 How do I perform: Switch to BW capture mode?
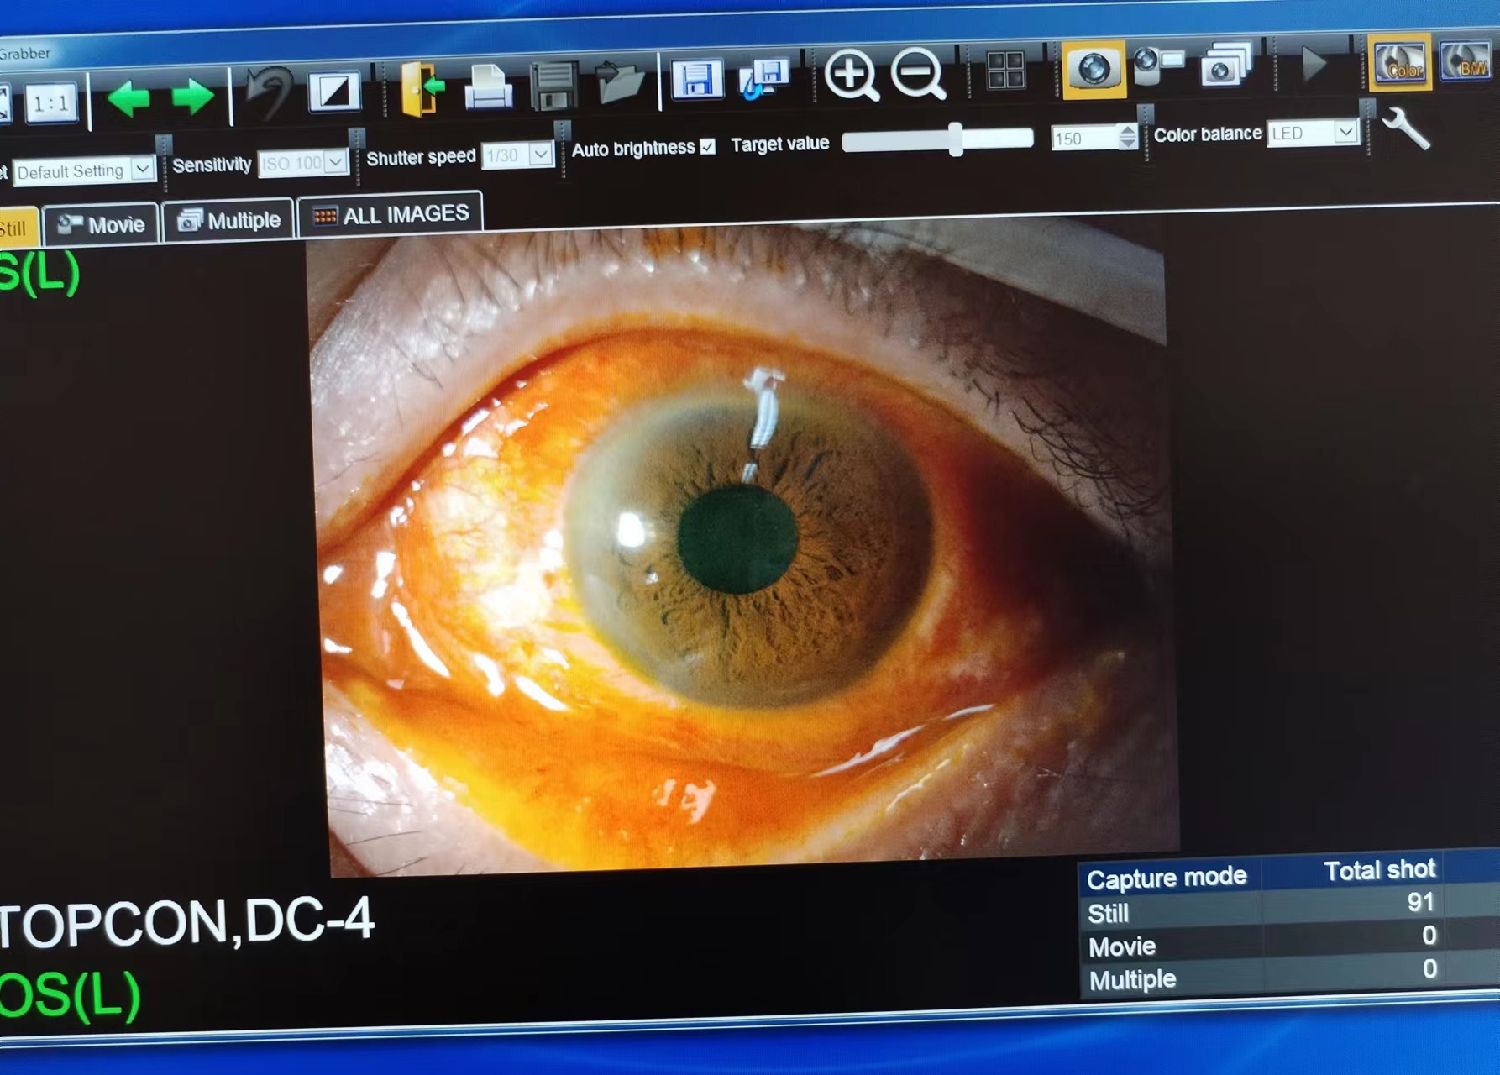[x=1465, y=62]
